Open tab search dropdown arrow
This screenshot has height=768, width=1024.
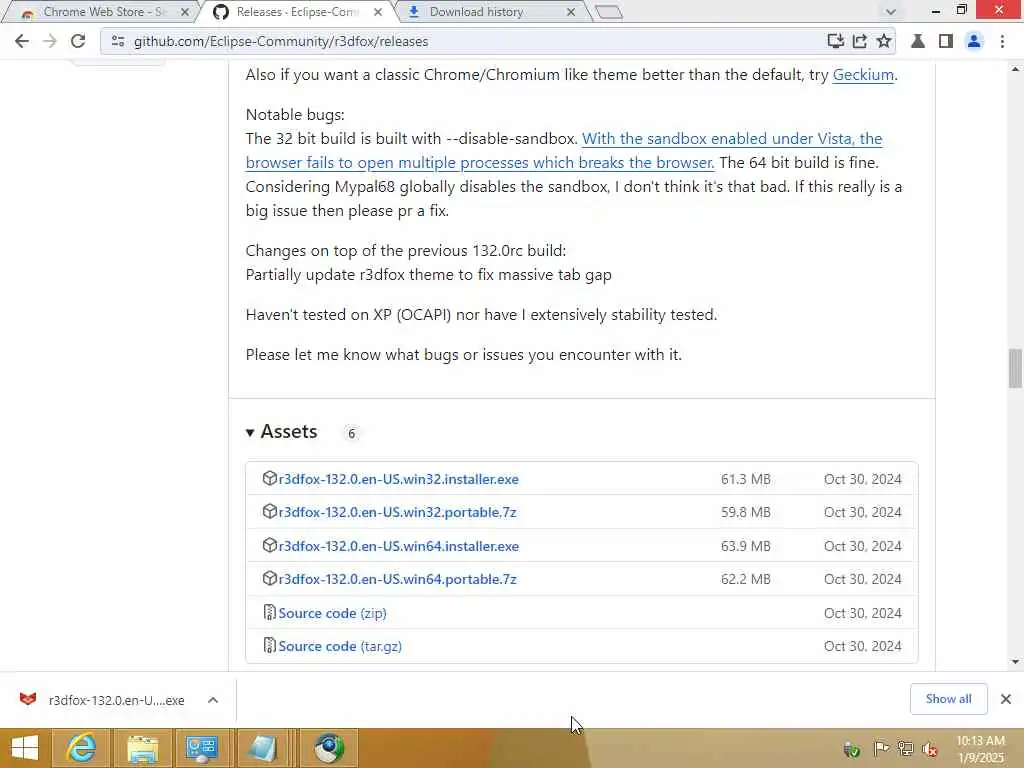[890, 12]
